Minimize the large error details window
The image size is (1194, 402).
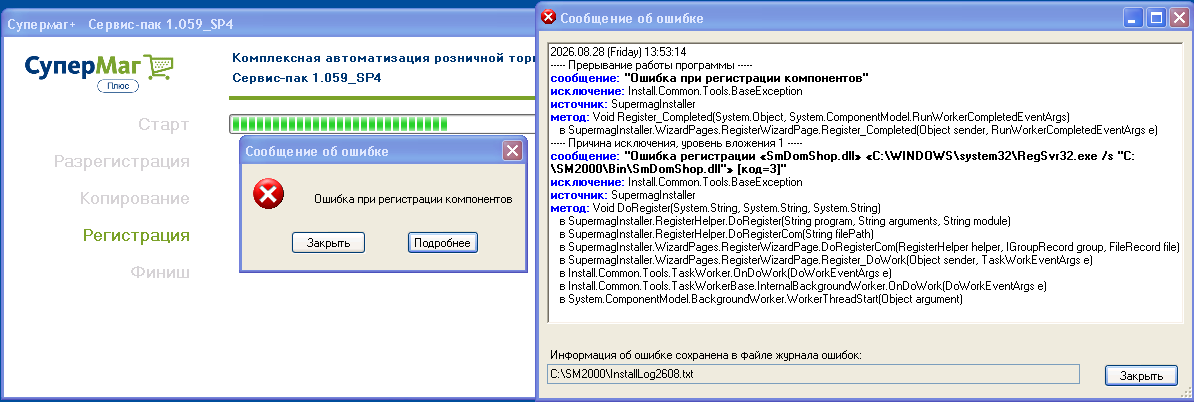(x=1135, y=18)
